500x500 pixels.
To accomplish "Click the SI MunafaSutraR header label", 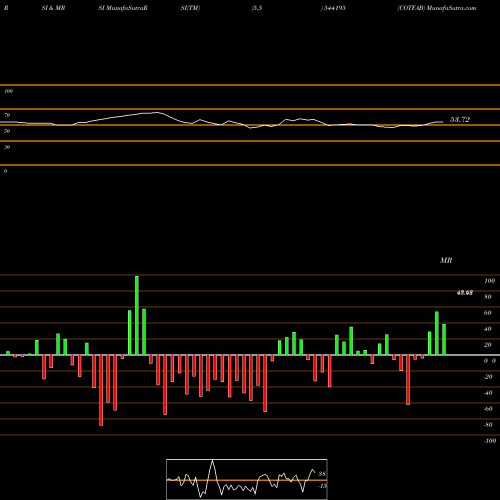I will (x=123, y=8).
